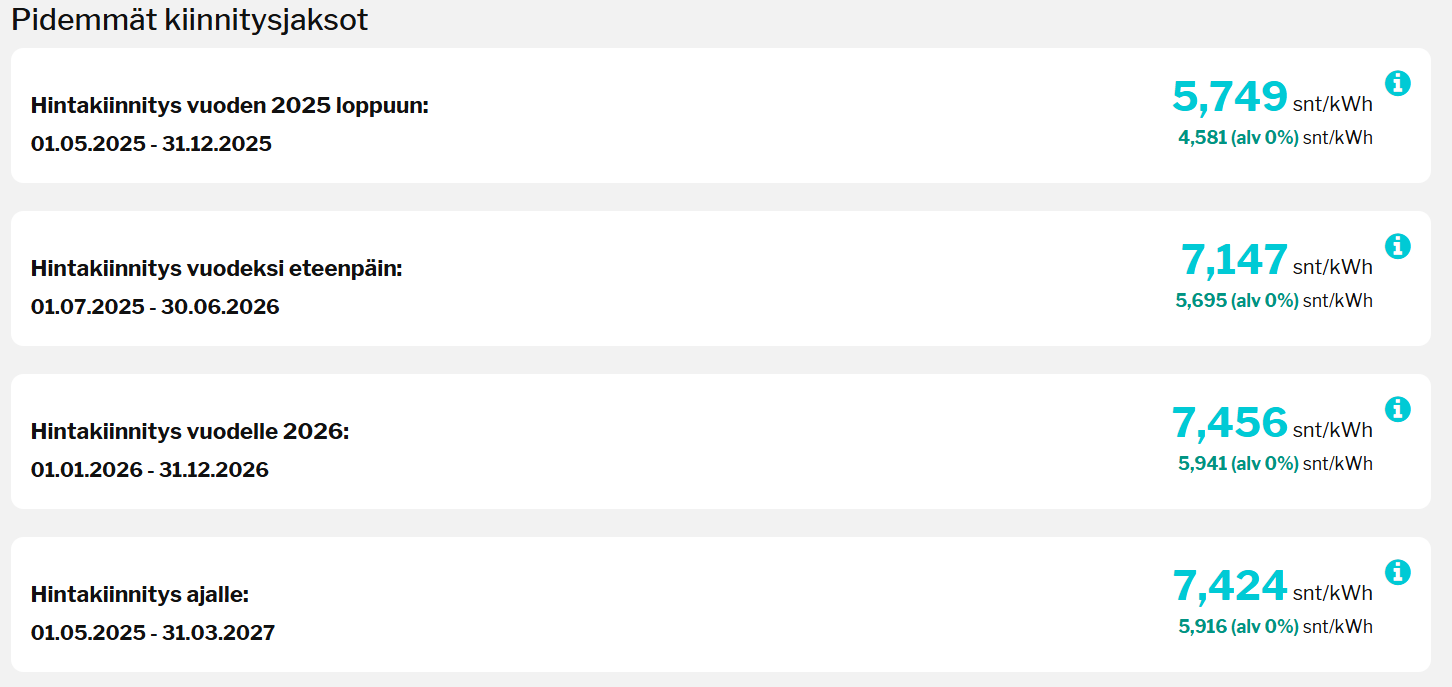Screen dimensions: 1452x687
Task: Open info icon for 2025 year-end price fixing
Action: pyautogui.click(x=1398, y=83)
